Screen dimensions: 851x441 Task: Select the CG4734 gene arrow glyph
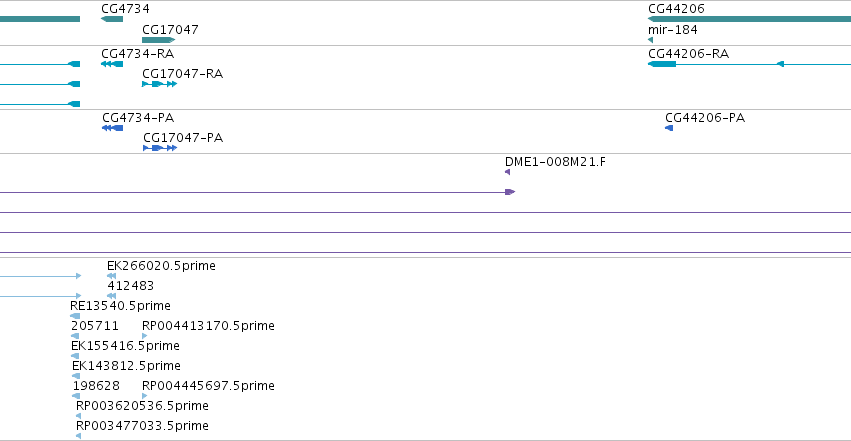[x=112, y=19]
